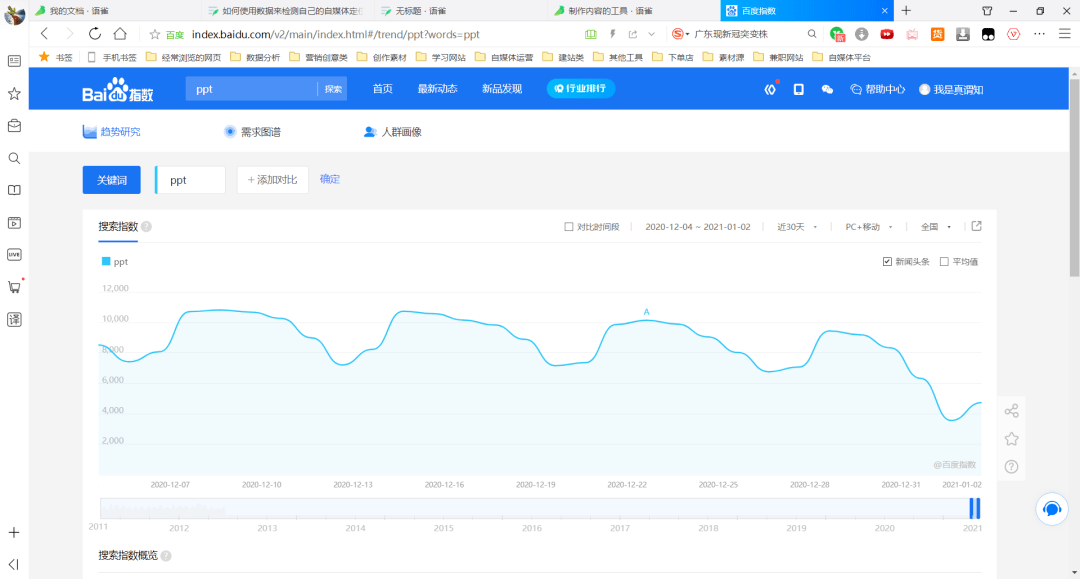Click the help question icon beside chart
The height and width of the screenshot is (579, 1080).
1011,467
